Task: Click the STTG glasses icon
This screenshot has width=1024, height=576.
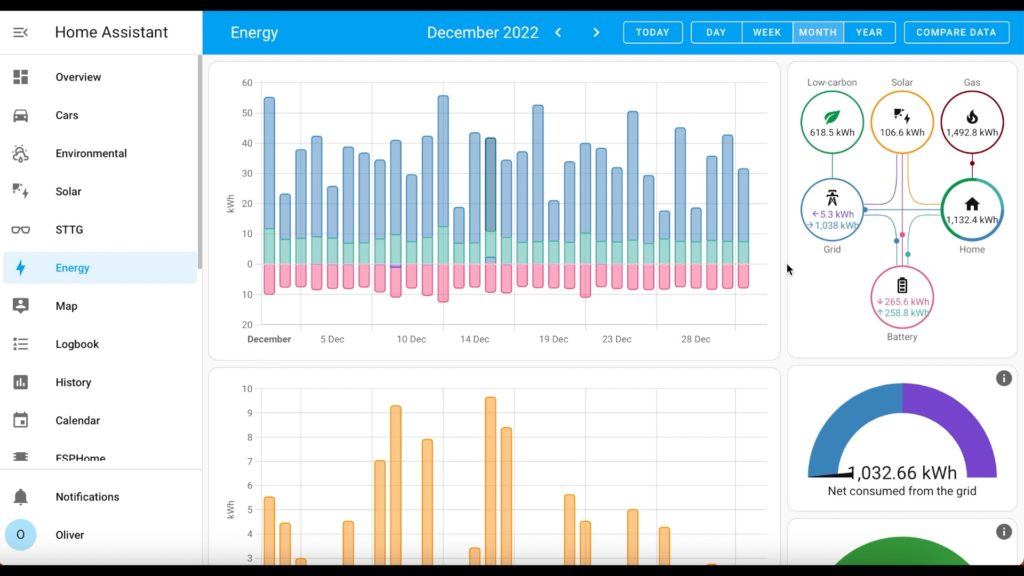Action: (x=20, y=230)
